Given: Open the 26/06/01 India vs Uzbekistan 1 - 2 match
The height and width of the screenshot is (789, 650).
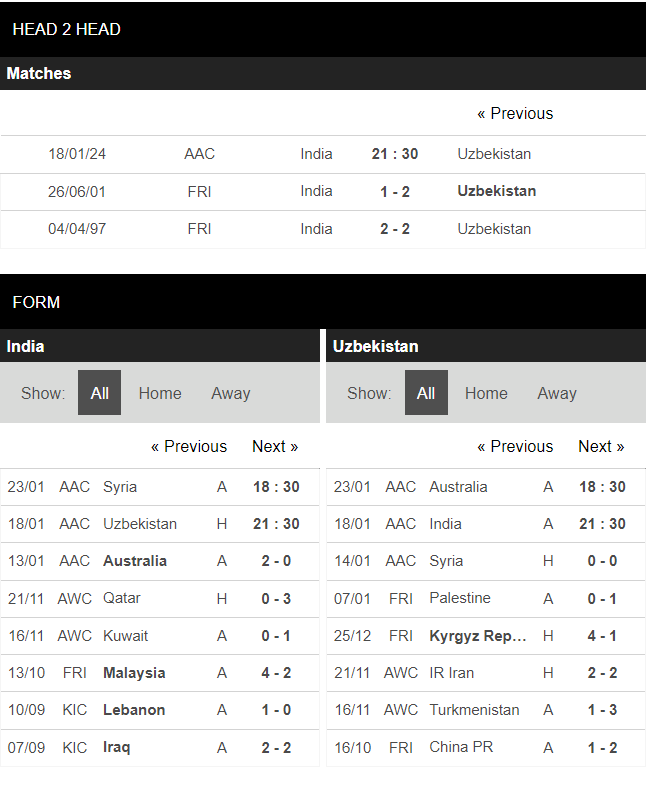Looking at the screenshot, I should click(395, 192).
